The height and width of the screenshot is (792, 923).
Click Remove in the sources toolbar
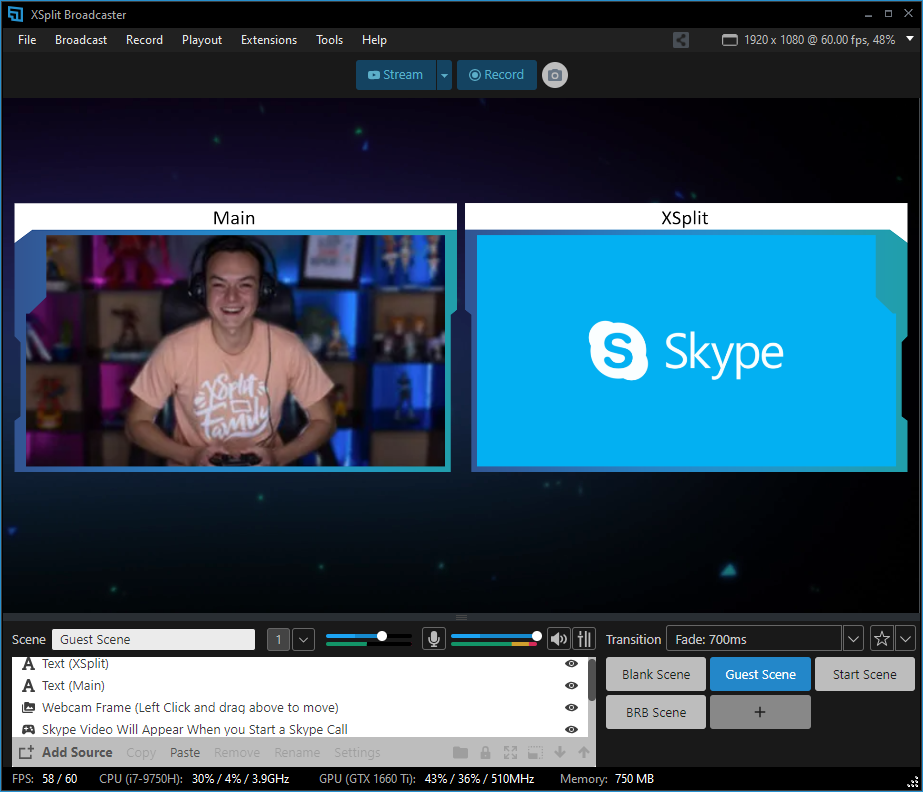click(237, 753)
